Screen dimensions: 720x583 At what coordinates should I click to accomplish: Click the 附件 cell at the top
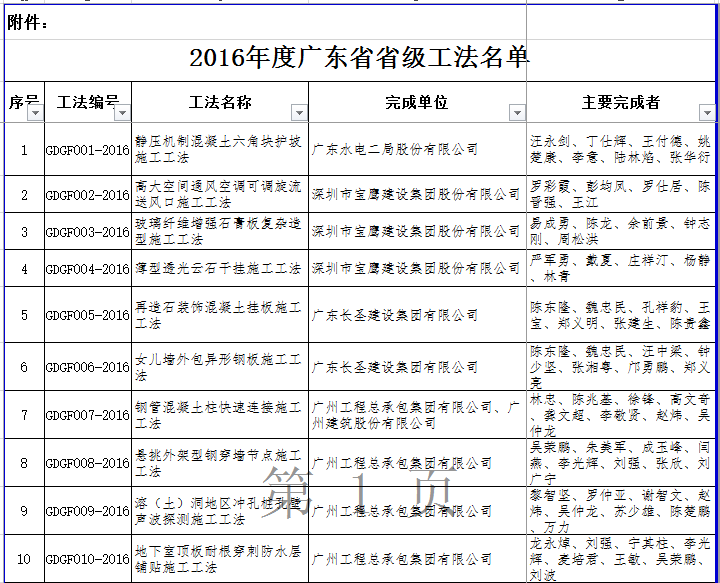tap(28, 22)
